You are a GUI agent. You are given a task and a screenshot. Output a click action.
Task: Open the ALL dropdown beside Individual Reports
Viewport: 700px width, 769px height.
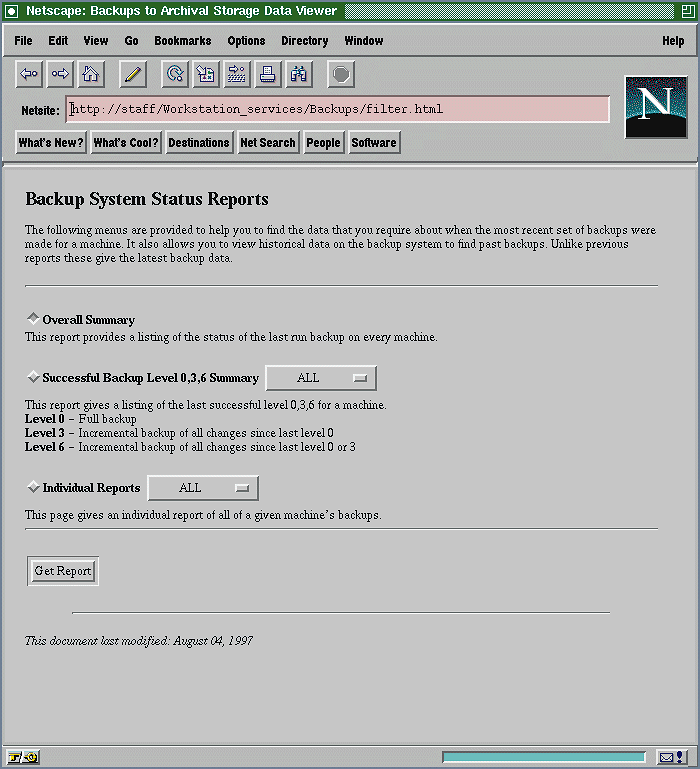(202, 488)
